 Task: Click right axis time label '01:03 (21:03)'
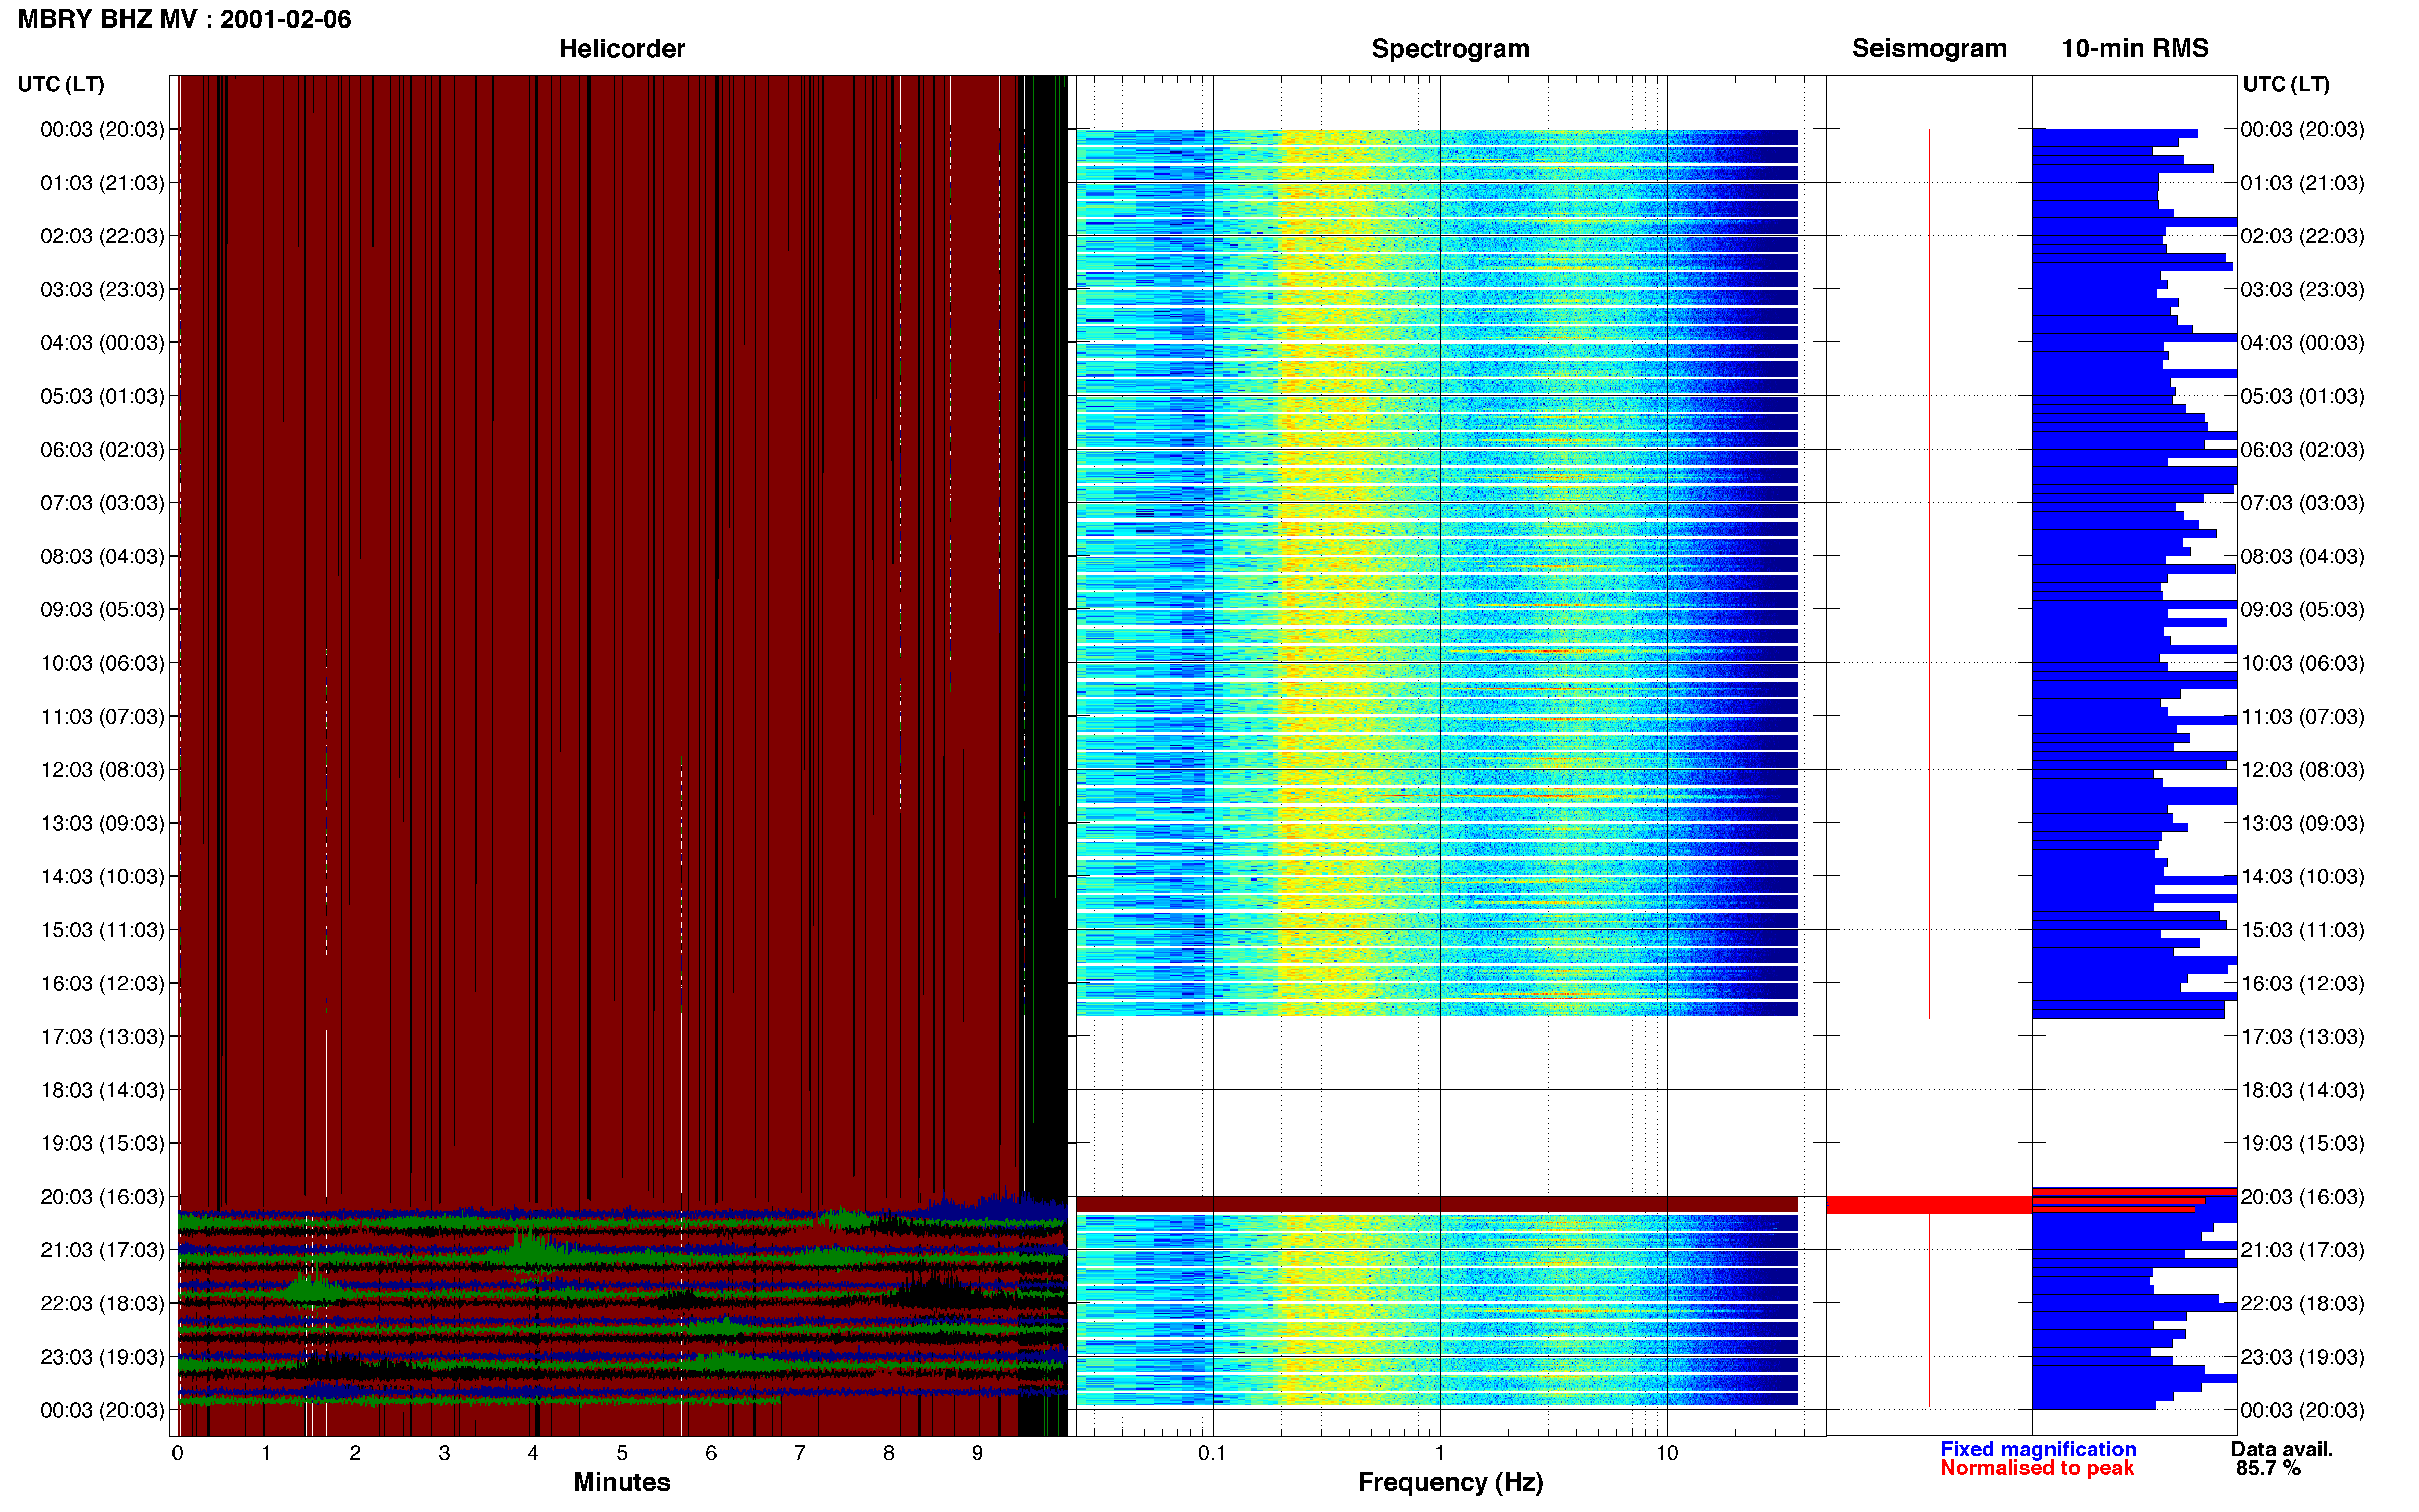pyautogui.click(x=2303, y=183)
